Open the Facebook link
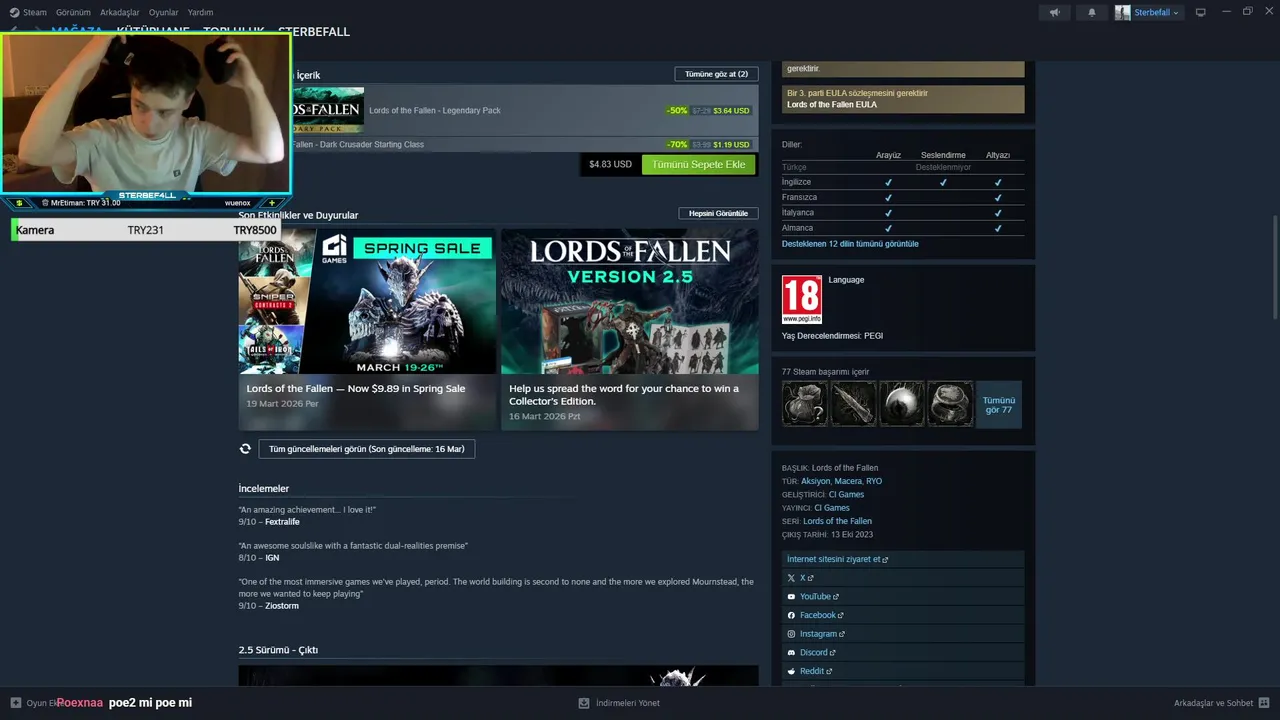Viewport: 1280px width, 720px height. (817, 615)
